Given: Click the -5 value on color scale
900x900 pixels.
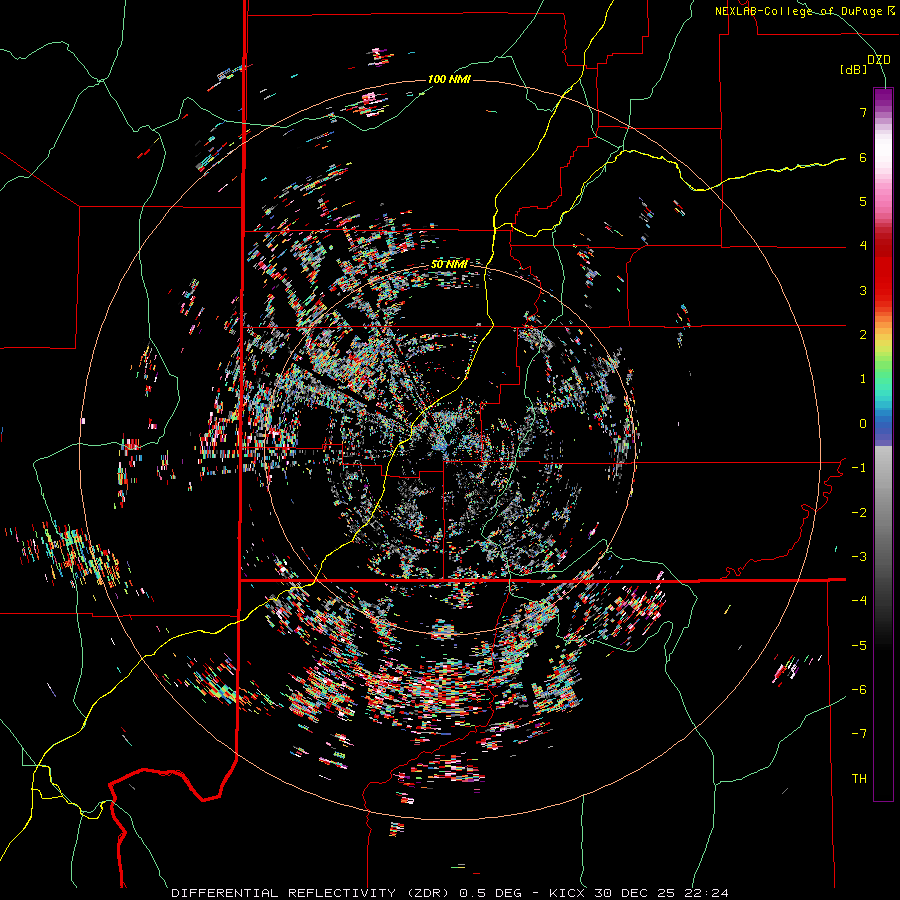Looking at the screenshot, I should (x=859, y=646).
